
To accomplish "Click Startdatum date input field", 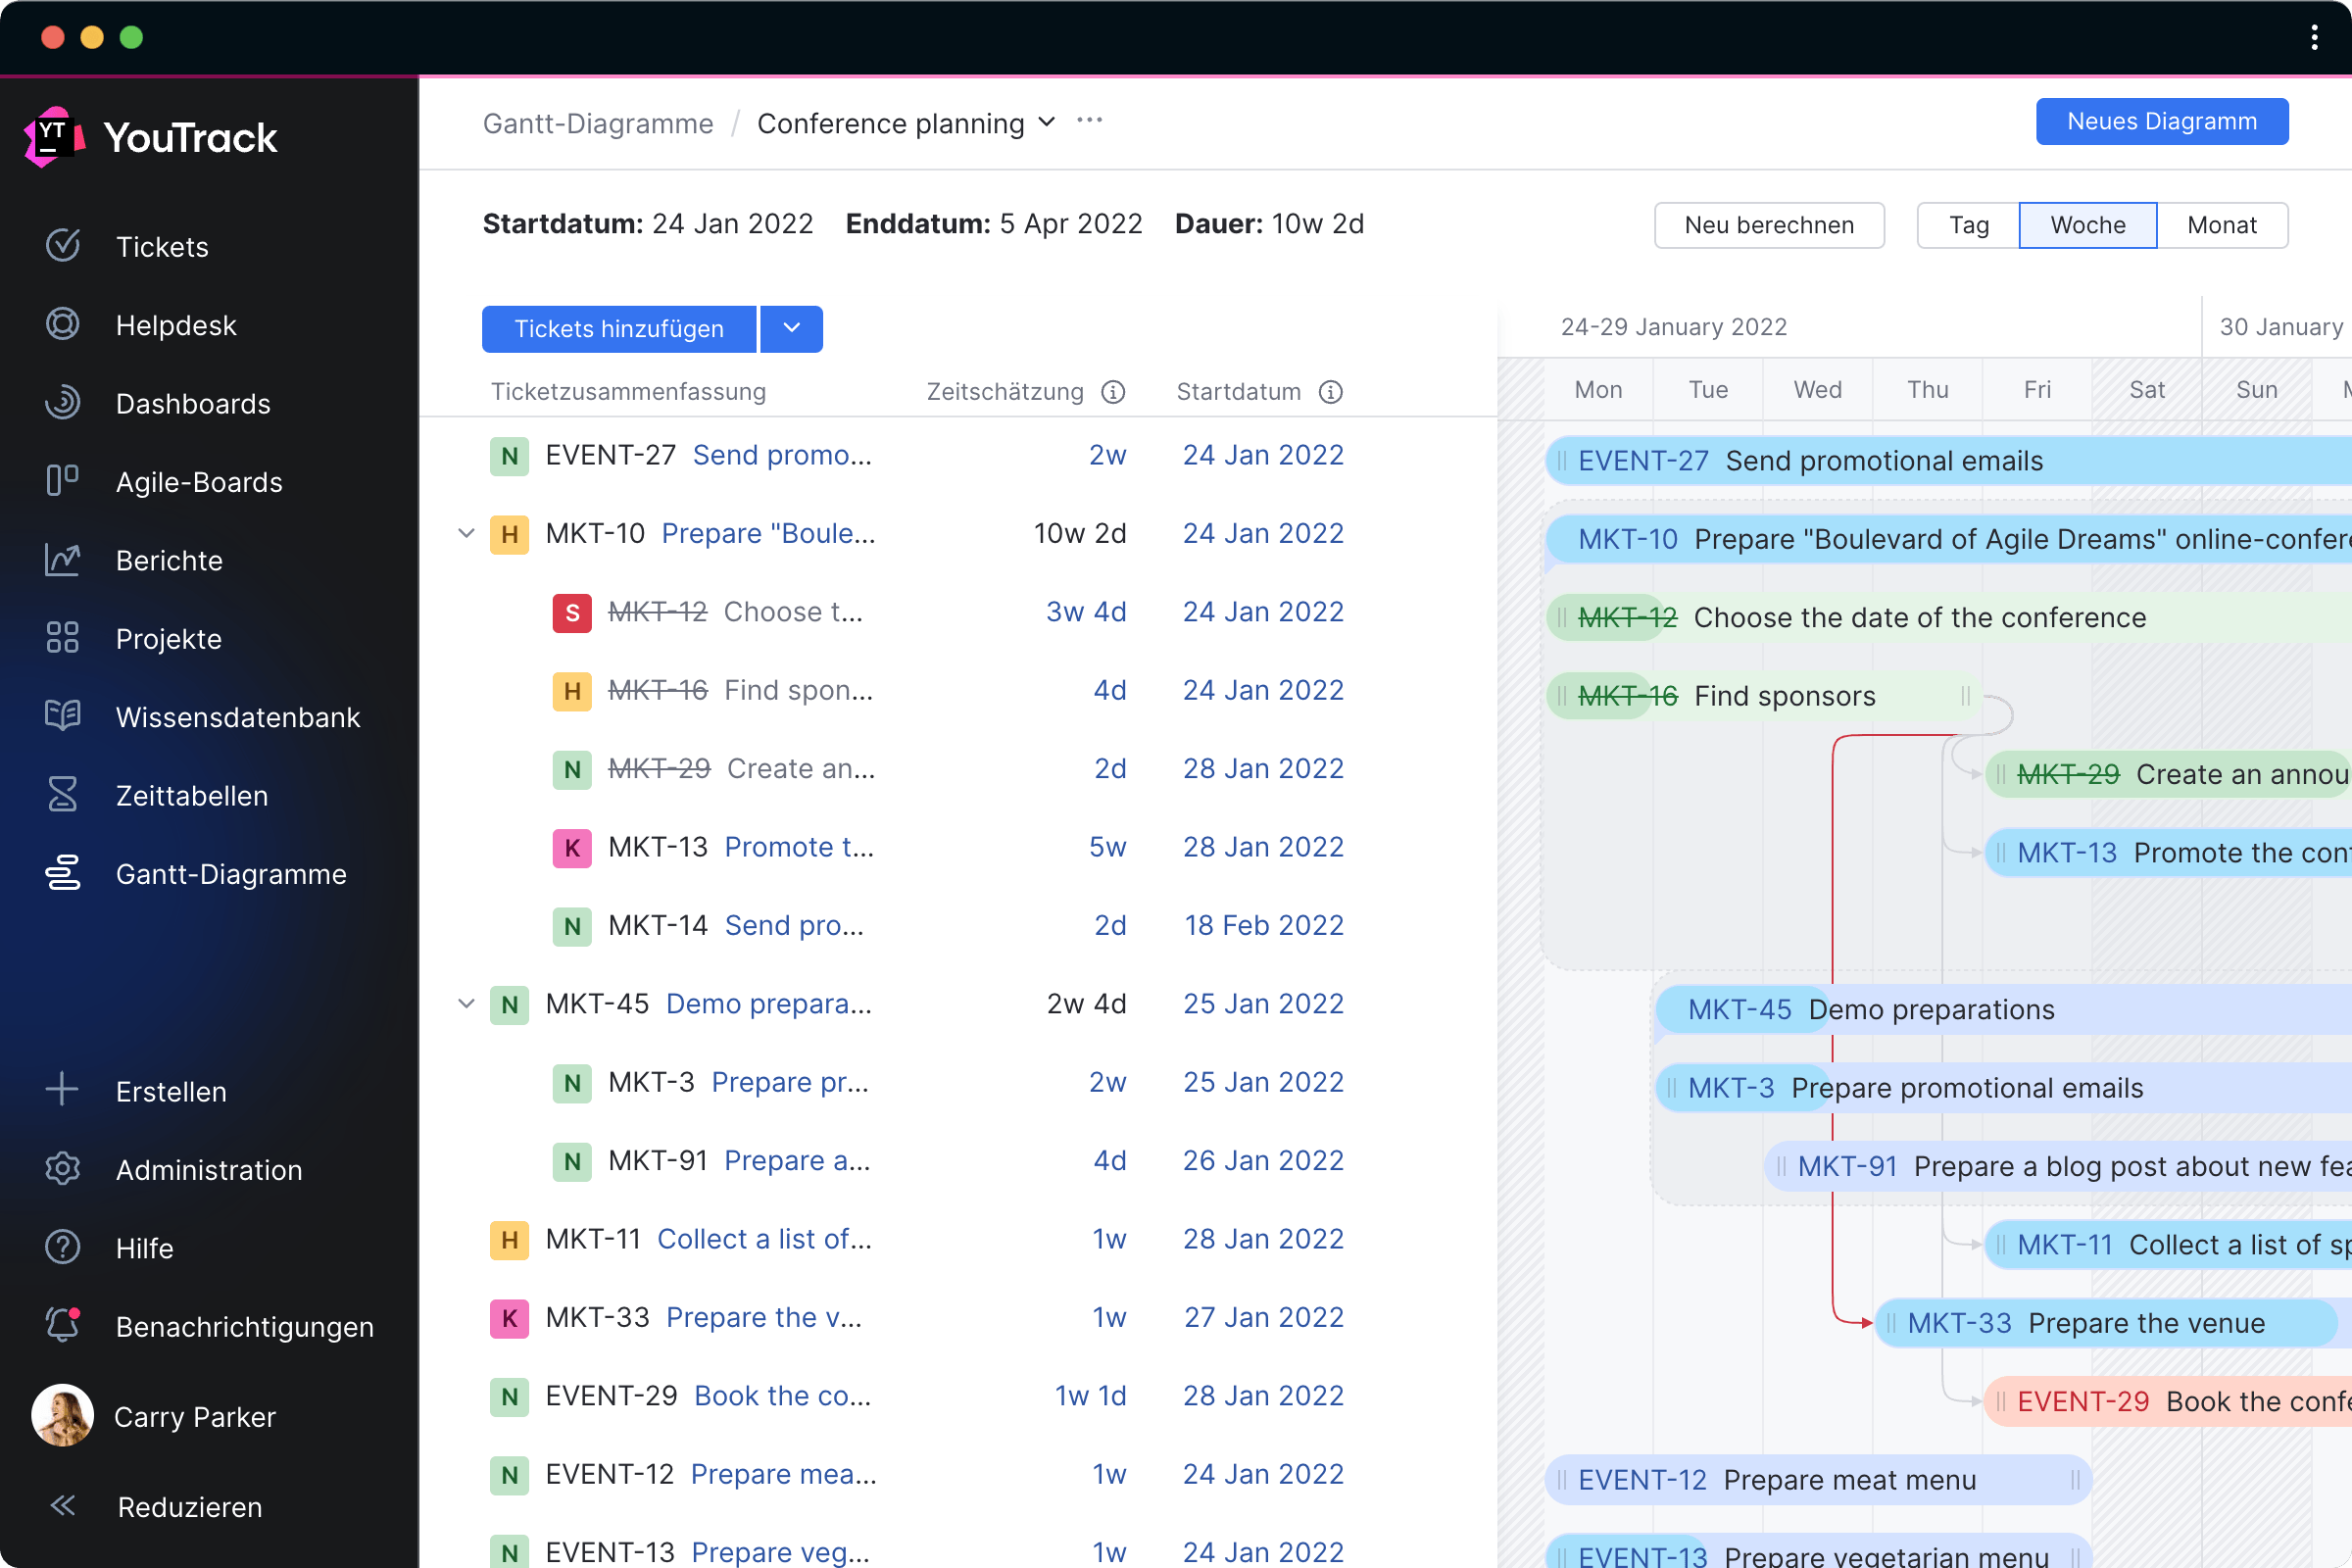I will 730,224.
